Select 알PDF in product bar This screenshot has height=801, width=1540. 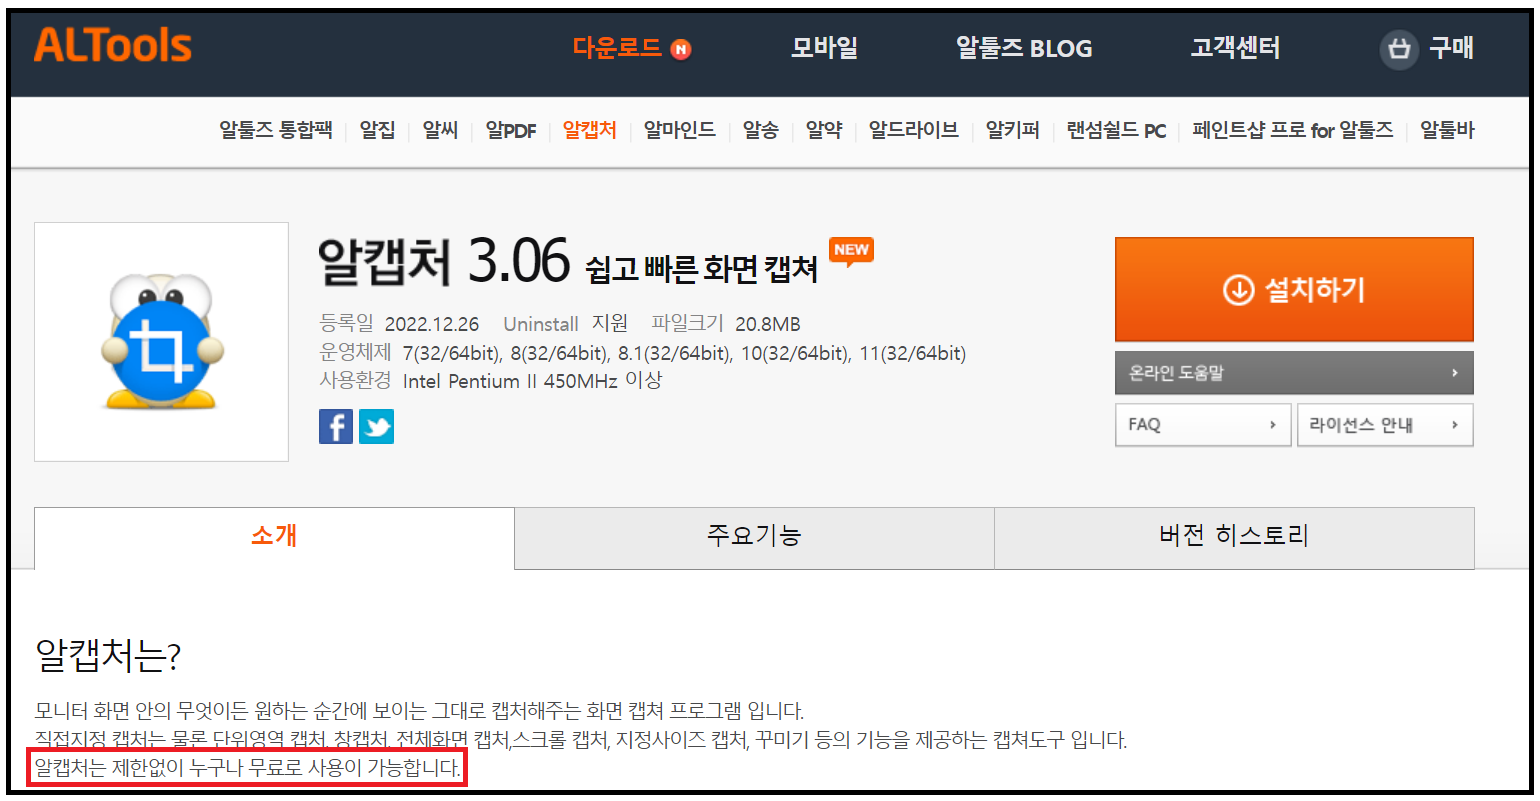(x=511, y=130)
